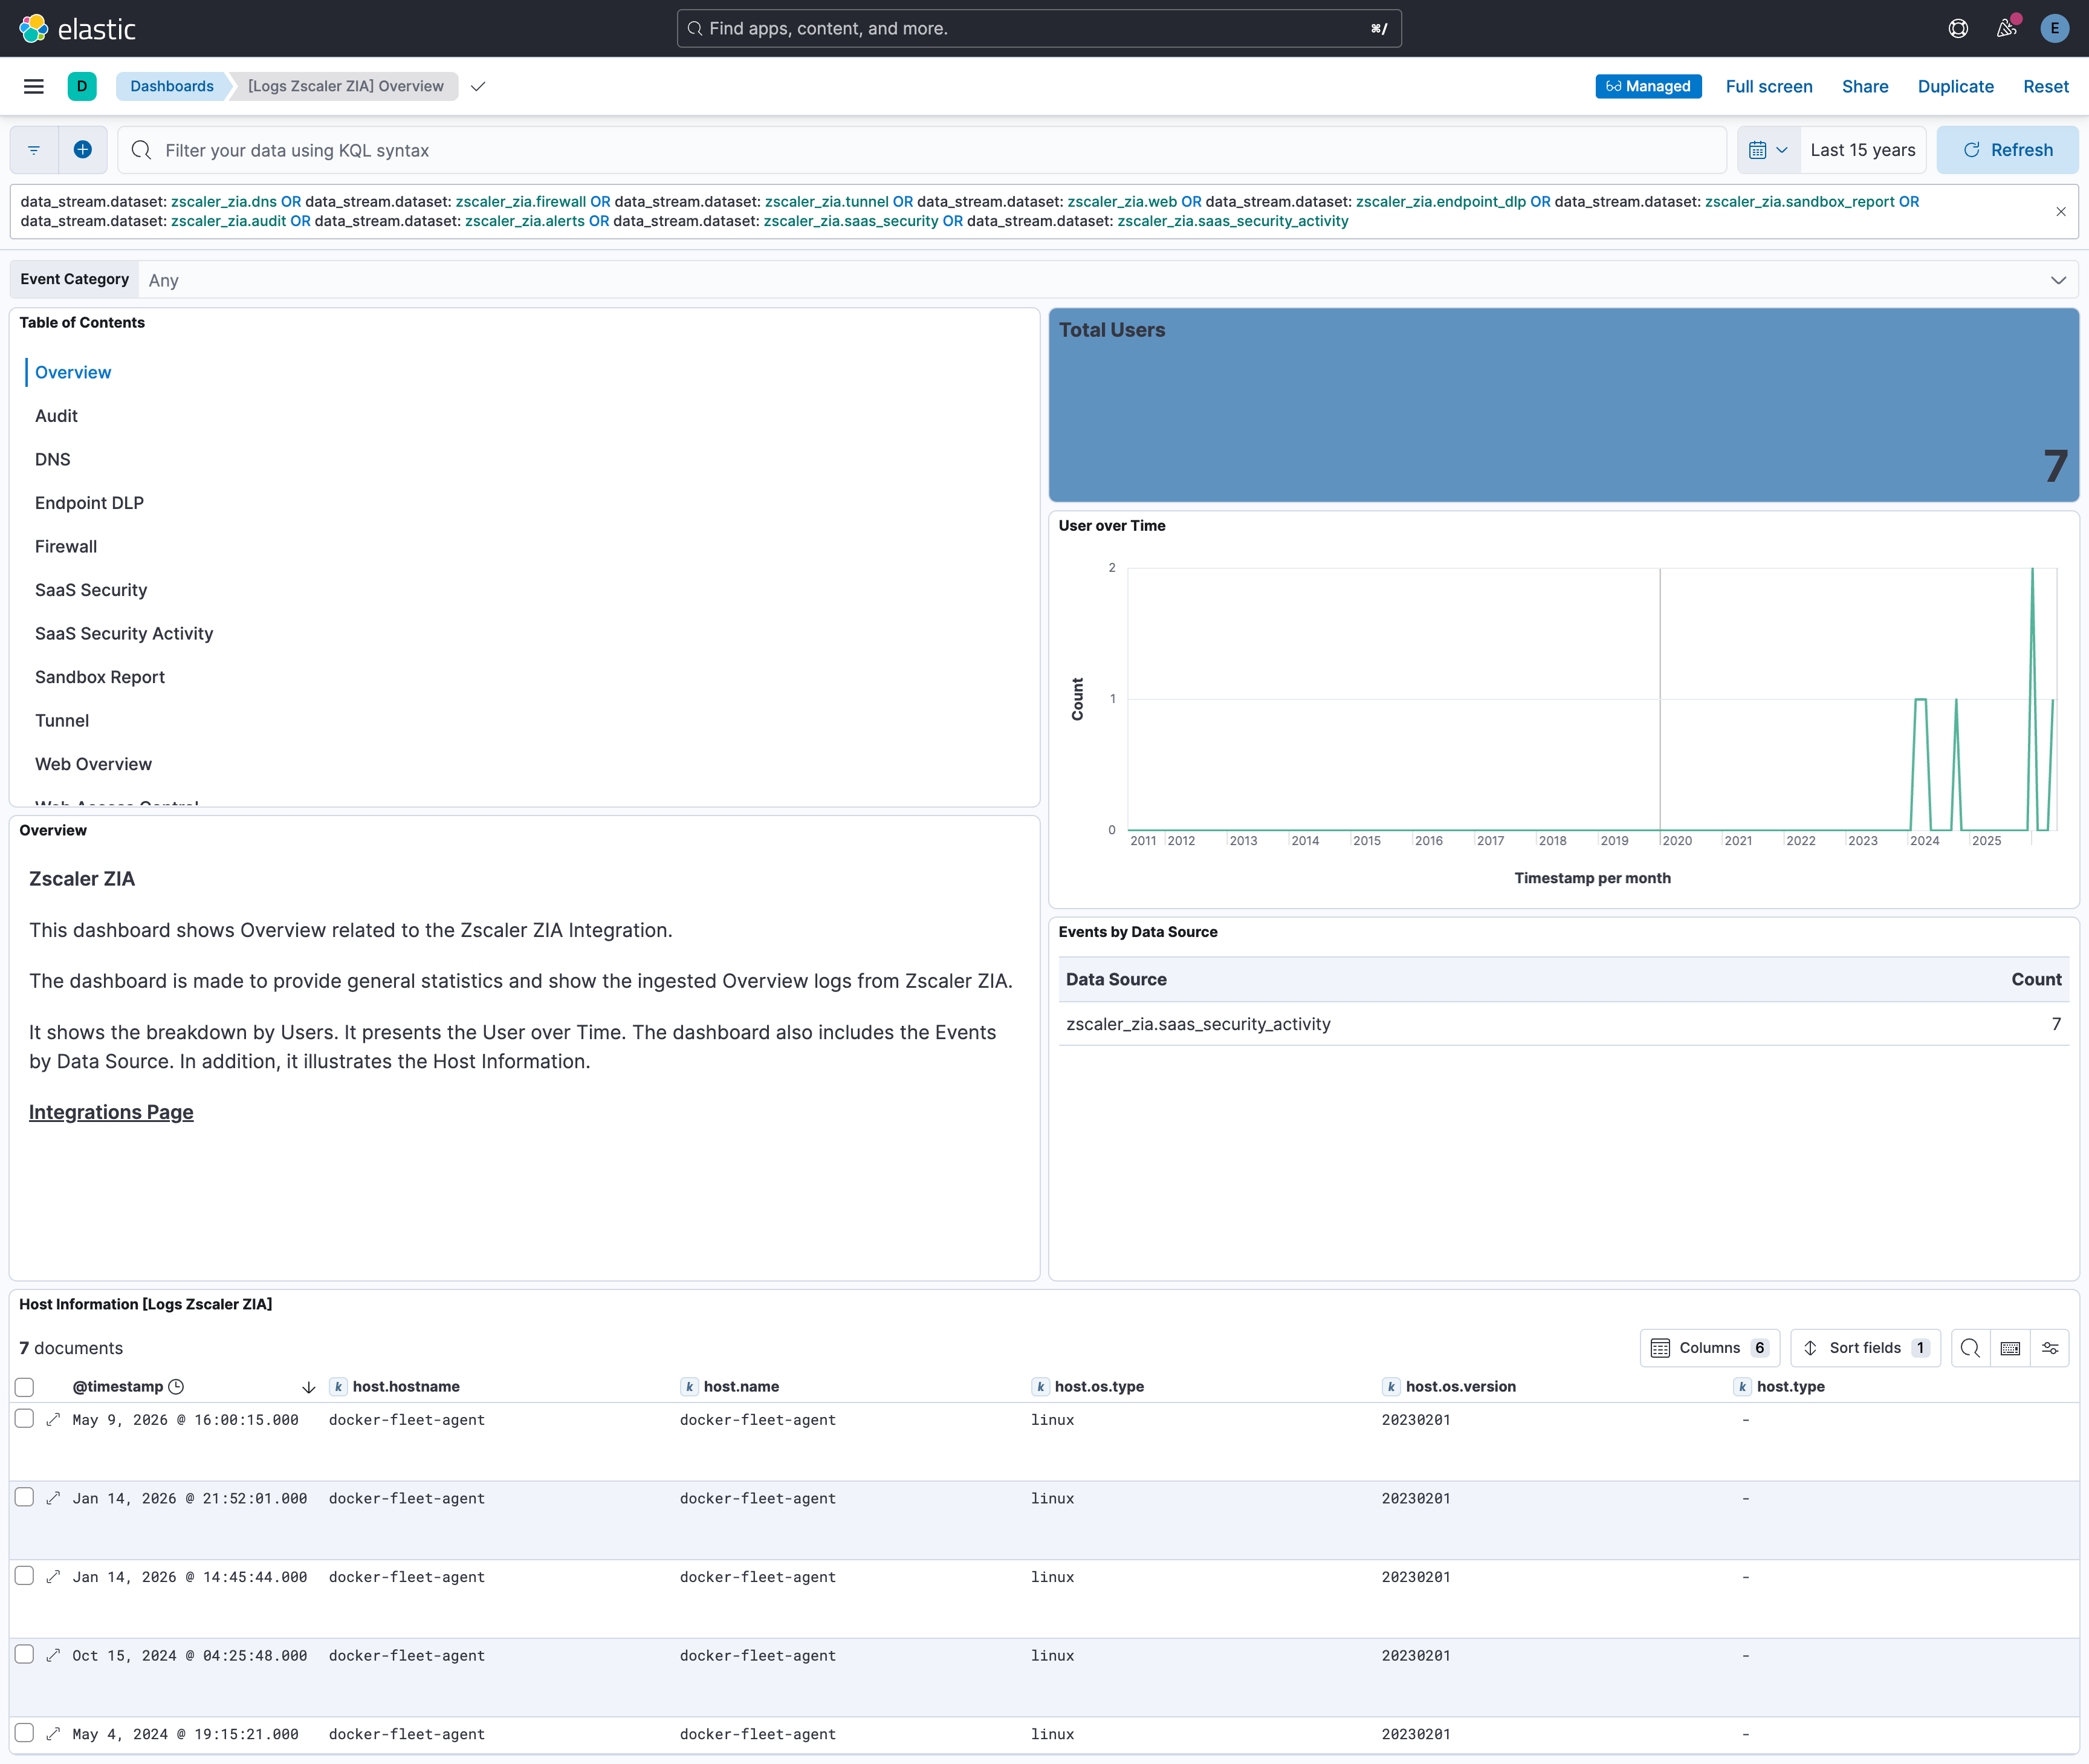
Task: Open the Share menu
Action: coord(1865,86)
